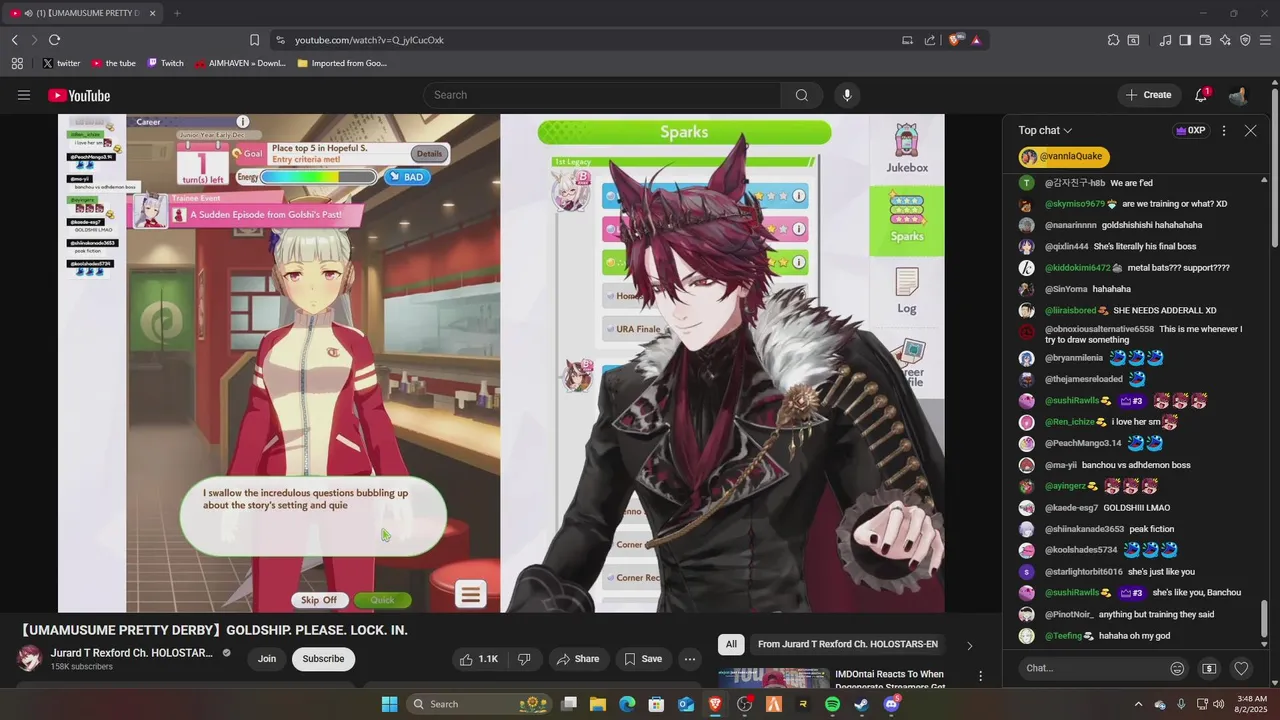Open AIMHAVEN bookmark
1280x720 pixels.
coord(240,63)
